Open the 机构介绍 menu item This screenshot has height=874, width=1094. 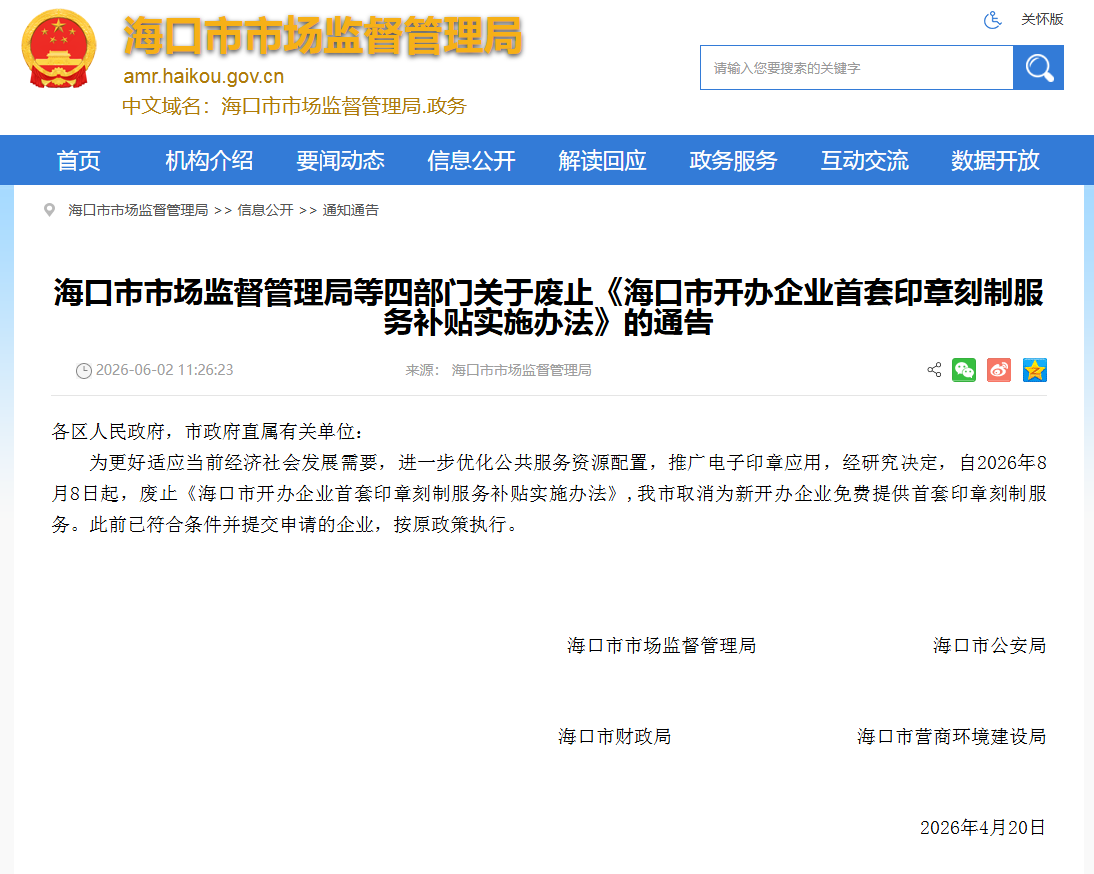point(209,160)
